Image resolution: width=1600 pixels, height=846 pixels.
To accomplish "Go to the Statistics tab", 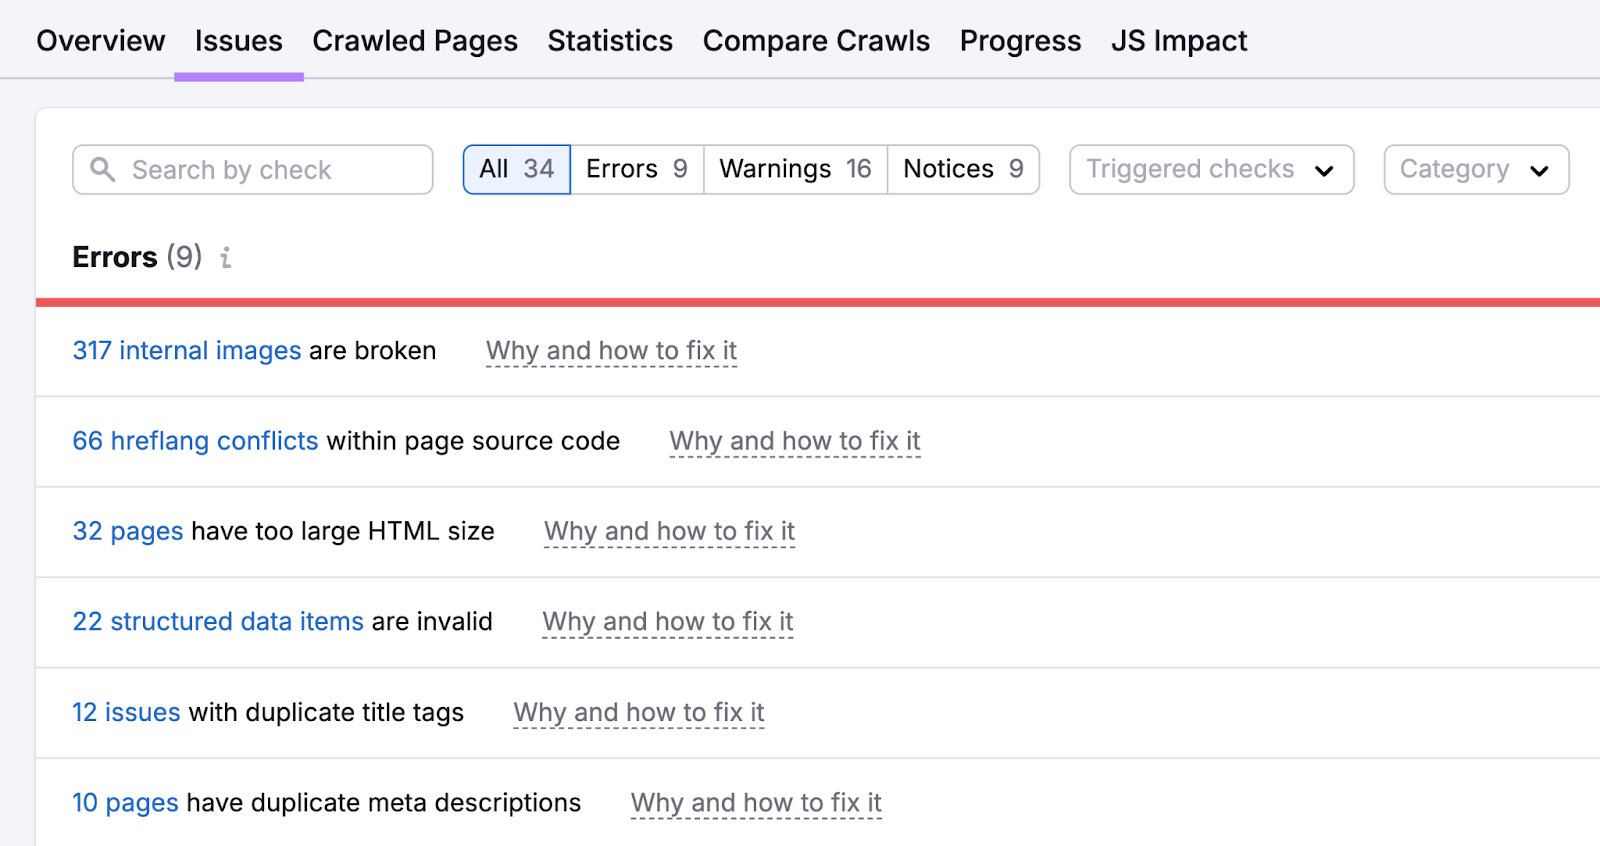I will 609,41.
